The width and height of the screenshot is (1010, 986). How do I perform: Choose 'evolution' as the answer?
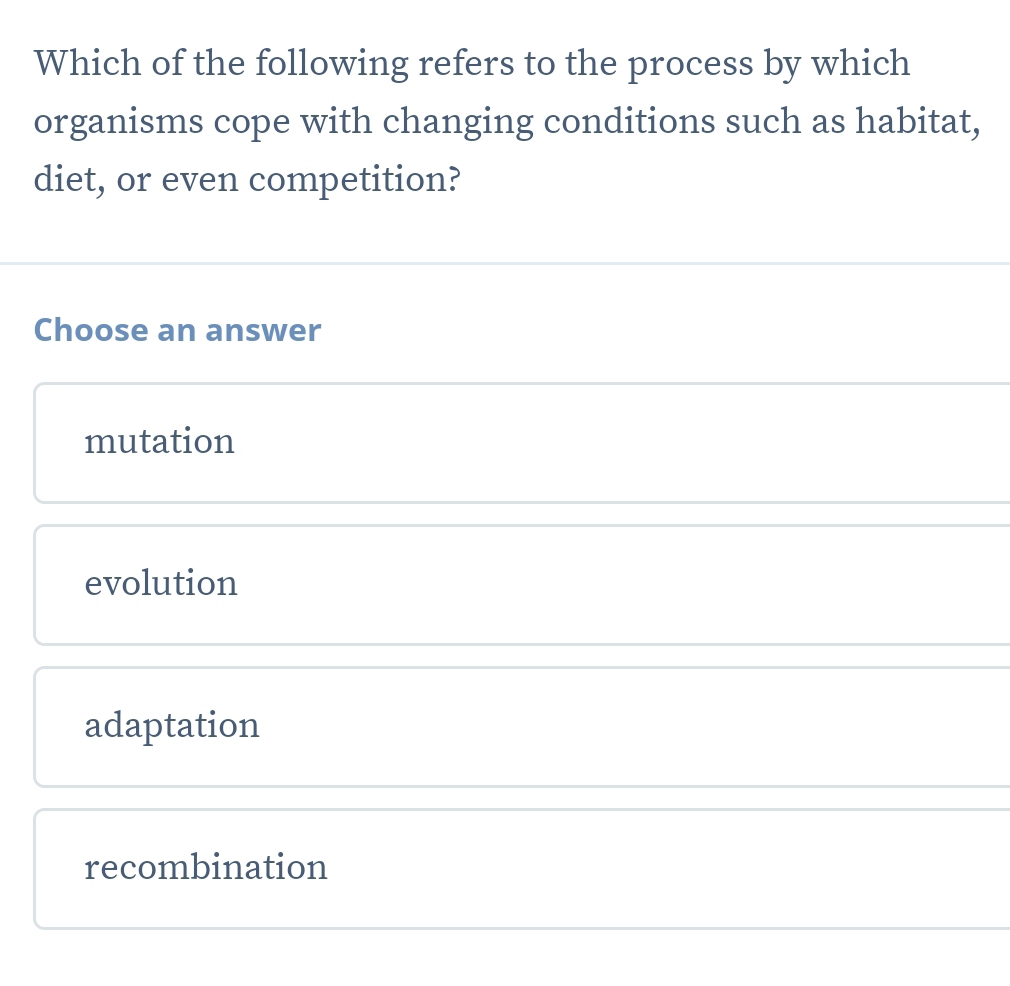[520, 584]
